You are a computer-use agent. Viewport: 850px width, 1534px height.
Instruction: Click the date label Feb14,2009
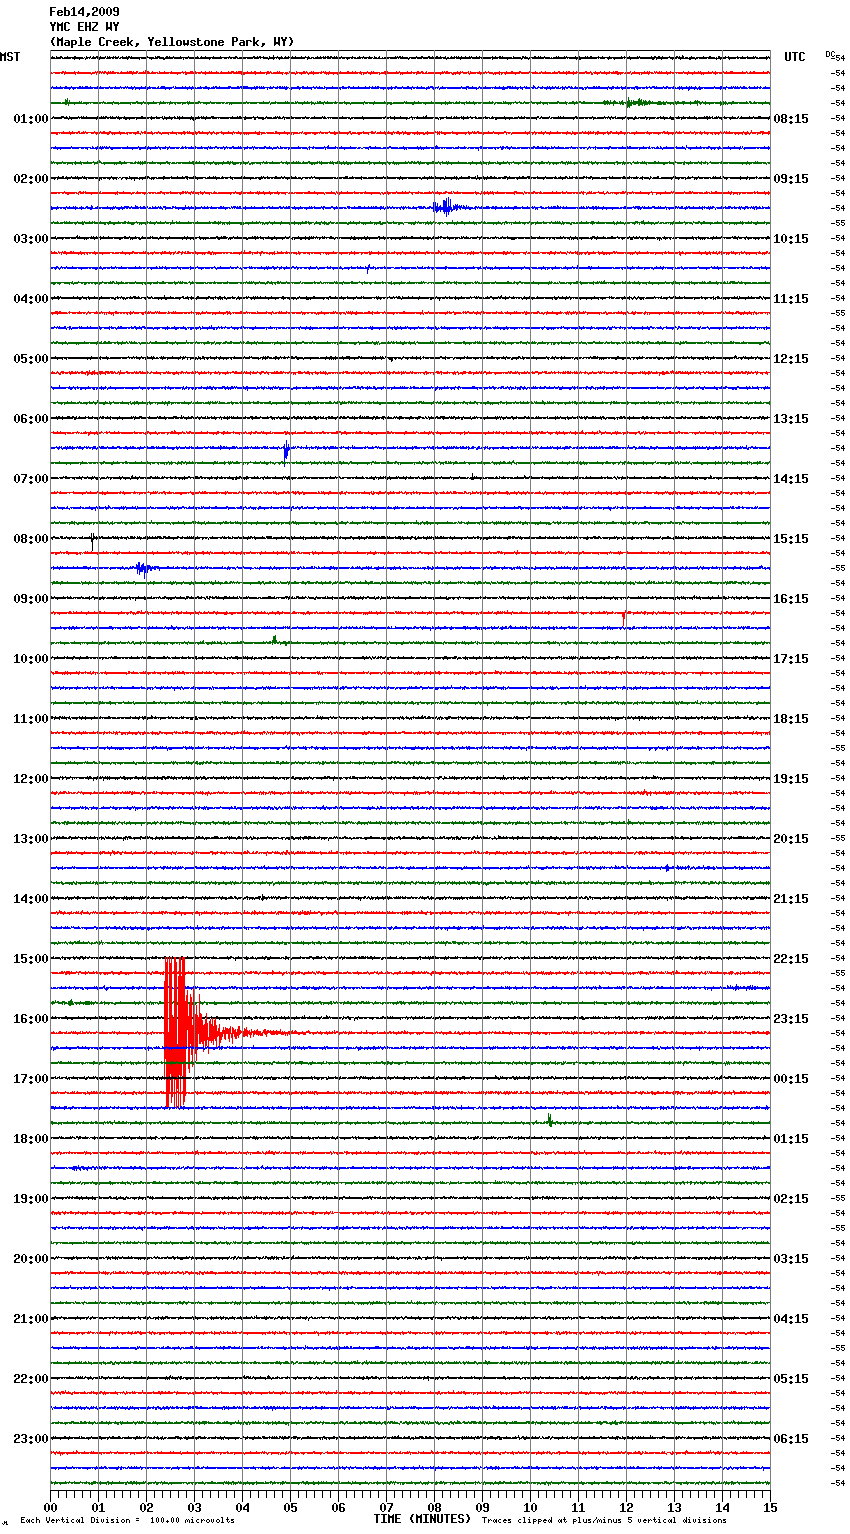pos(84,12)
